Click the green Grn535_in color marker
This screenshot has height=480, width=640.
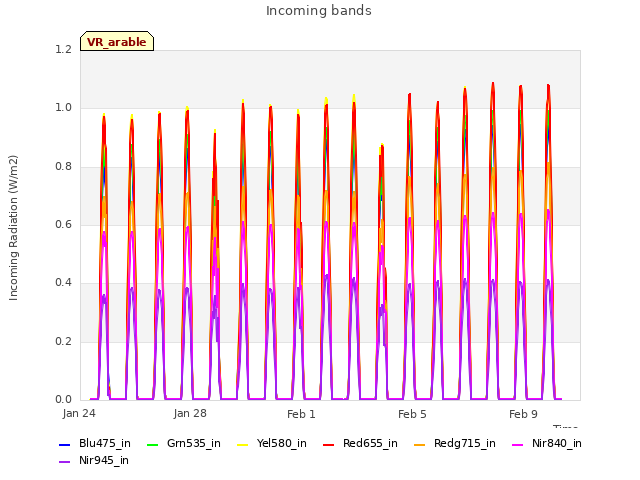(152, 444)
